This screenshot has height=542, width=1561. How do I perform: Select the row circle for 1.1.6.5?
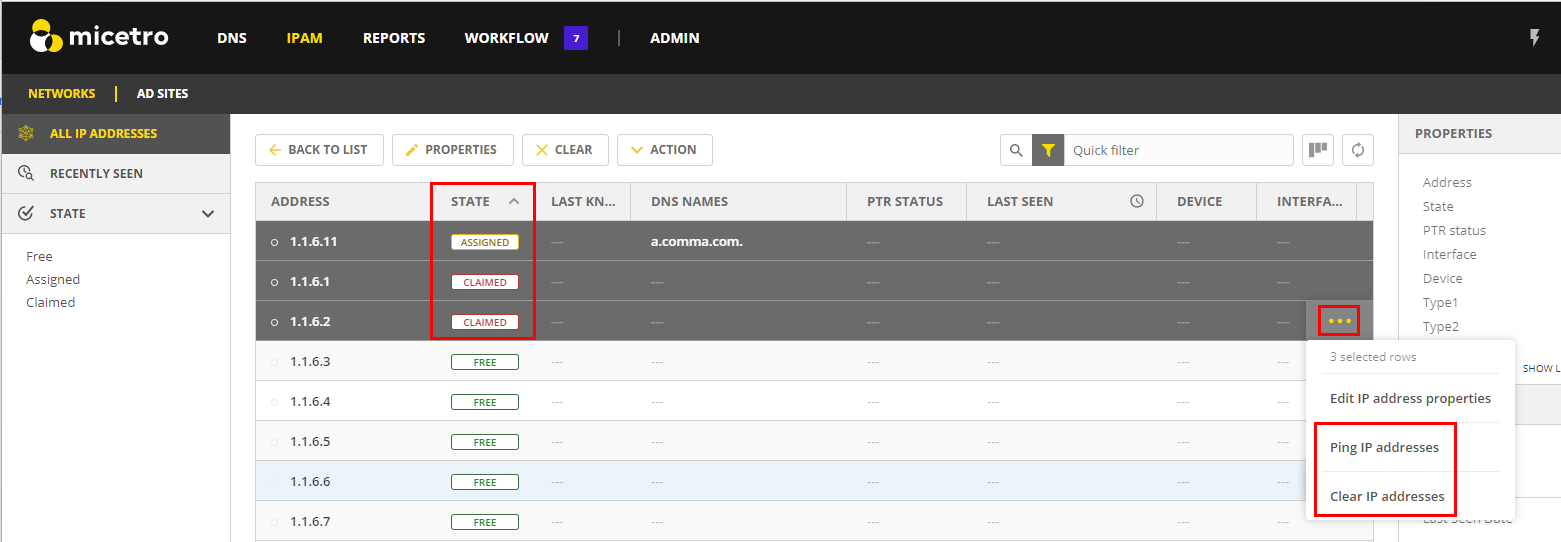(x=275, y=442)
